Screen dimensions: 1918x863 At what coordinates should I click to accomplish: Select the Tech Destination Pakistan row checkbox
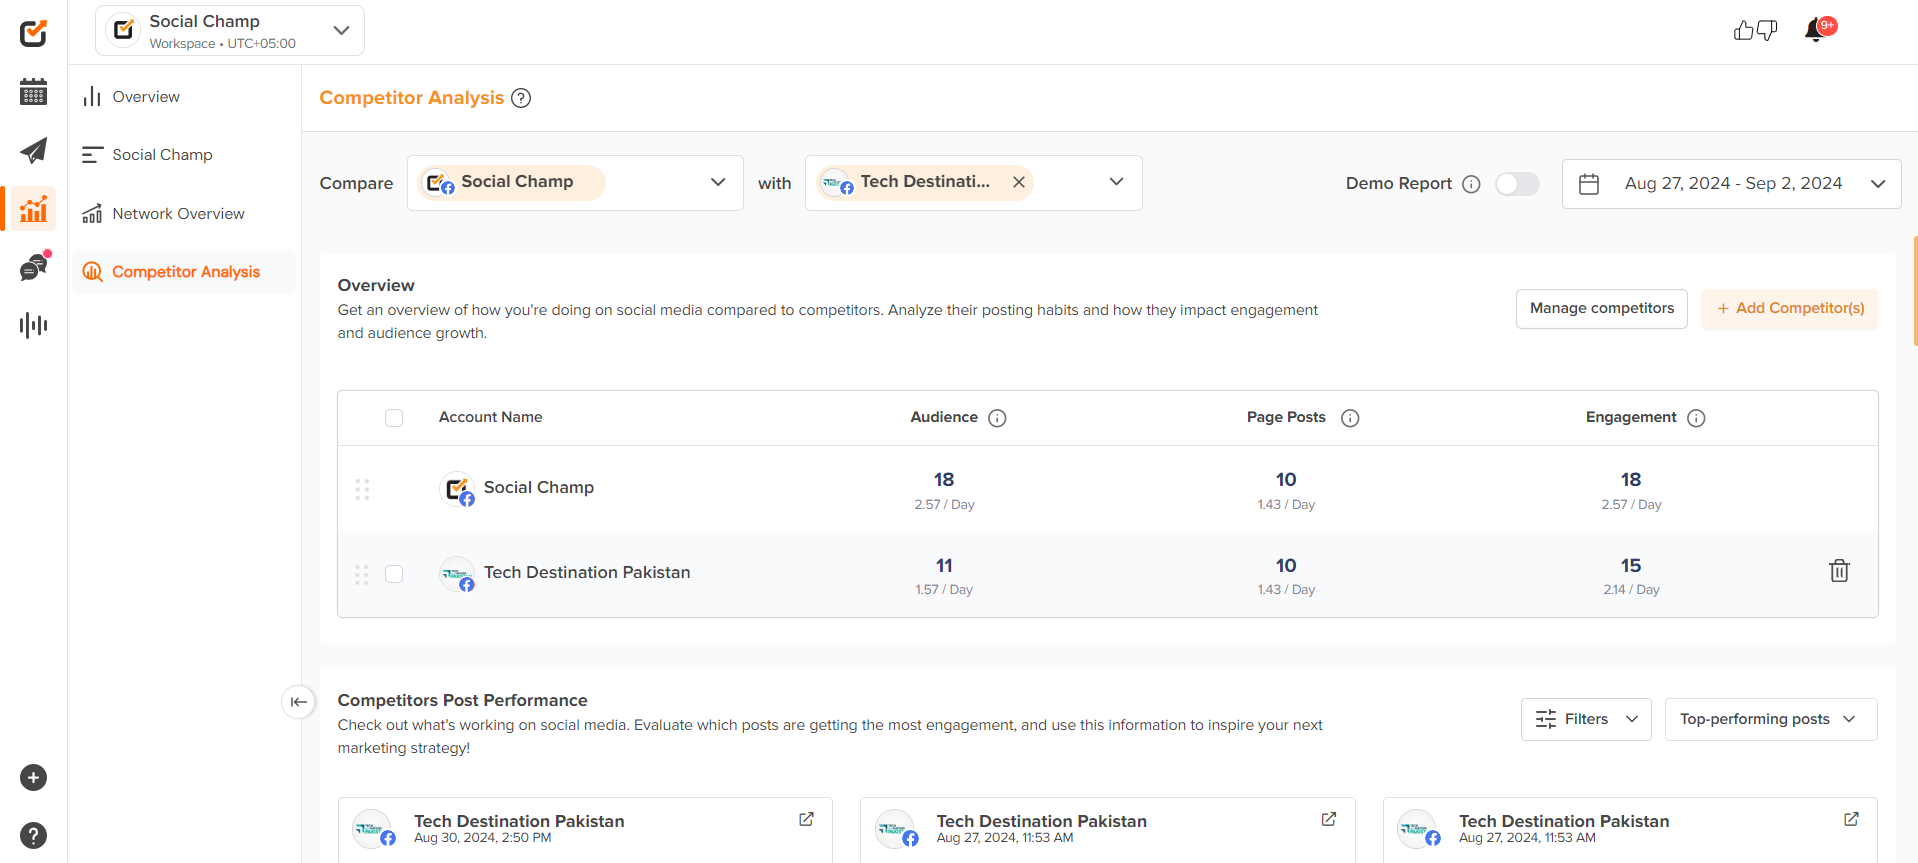(x=394, y=574)
